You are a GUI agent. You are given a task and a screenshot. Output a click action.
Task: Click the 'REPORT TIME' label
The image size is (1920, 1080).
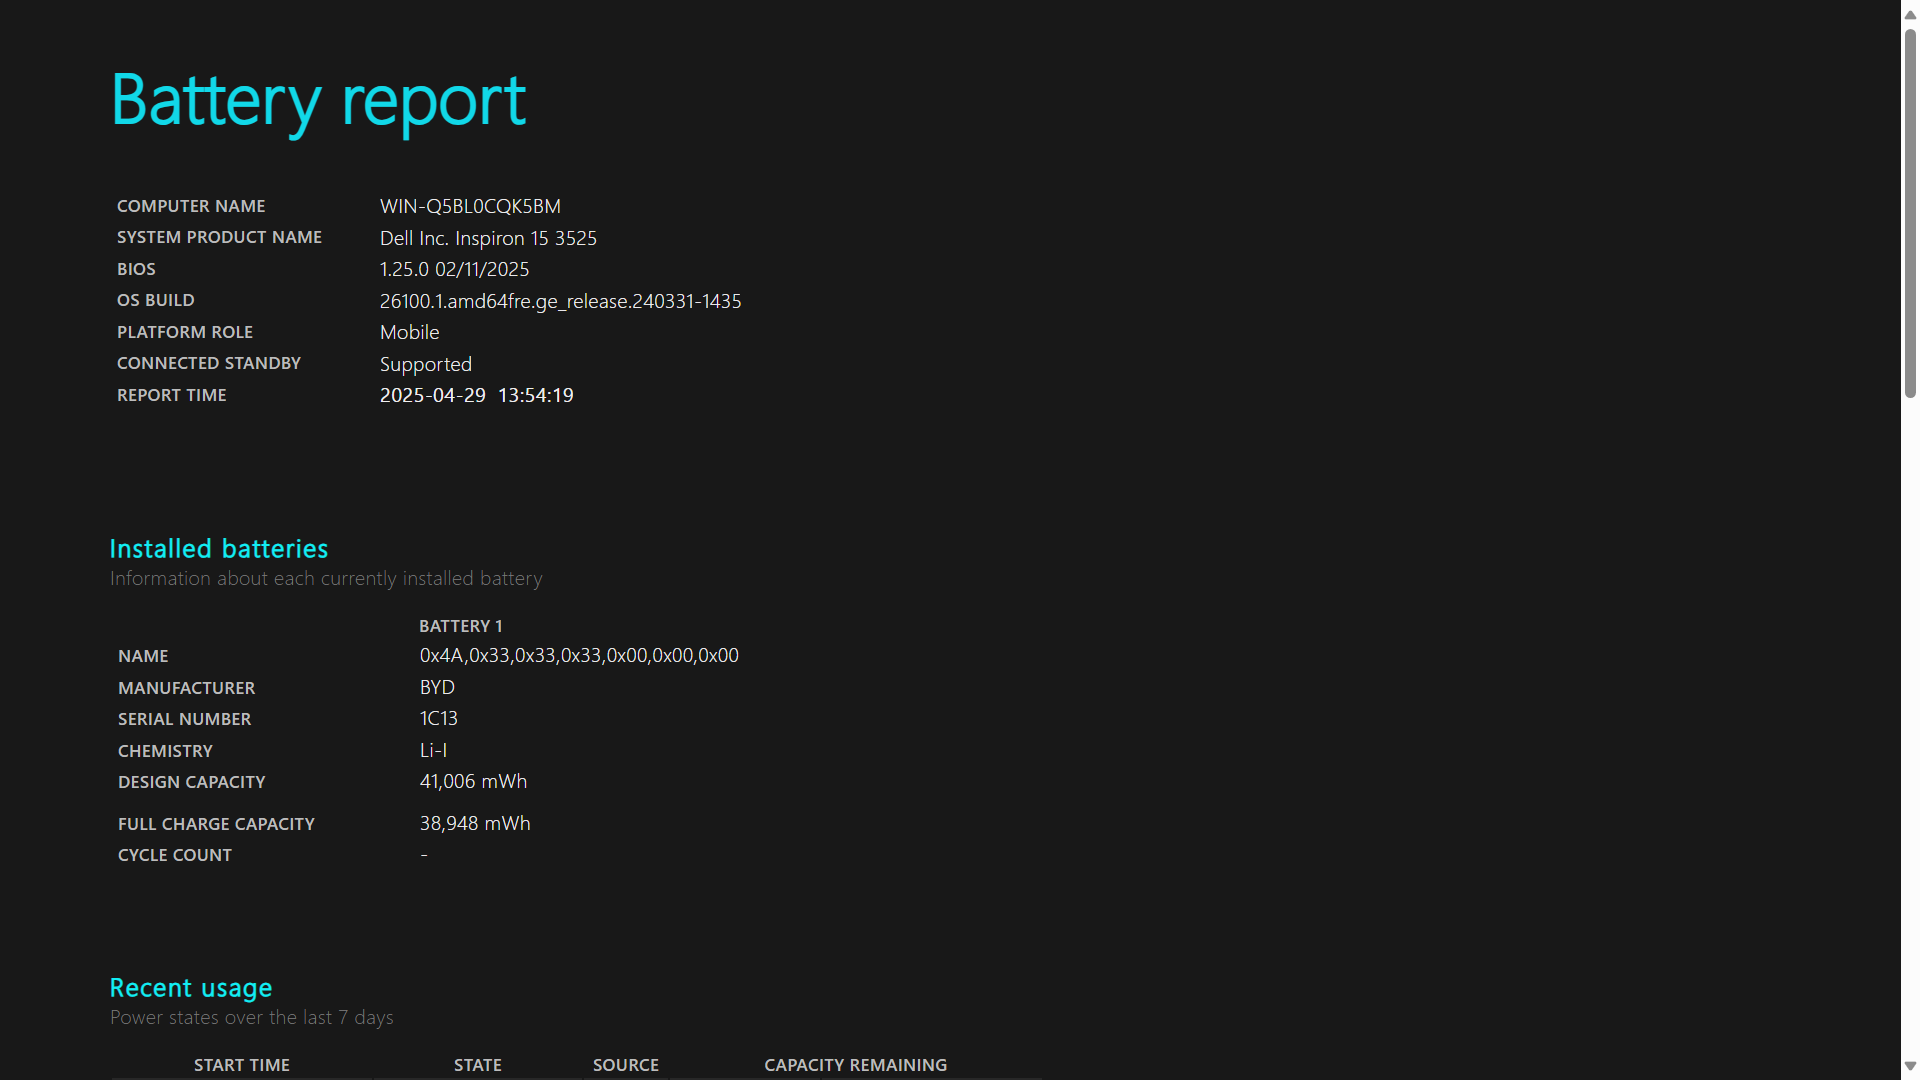tap(171, 395)
